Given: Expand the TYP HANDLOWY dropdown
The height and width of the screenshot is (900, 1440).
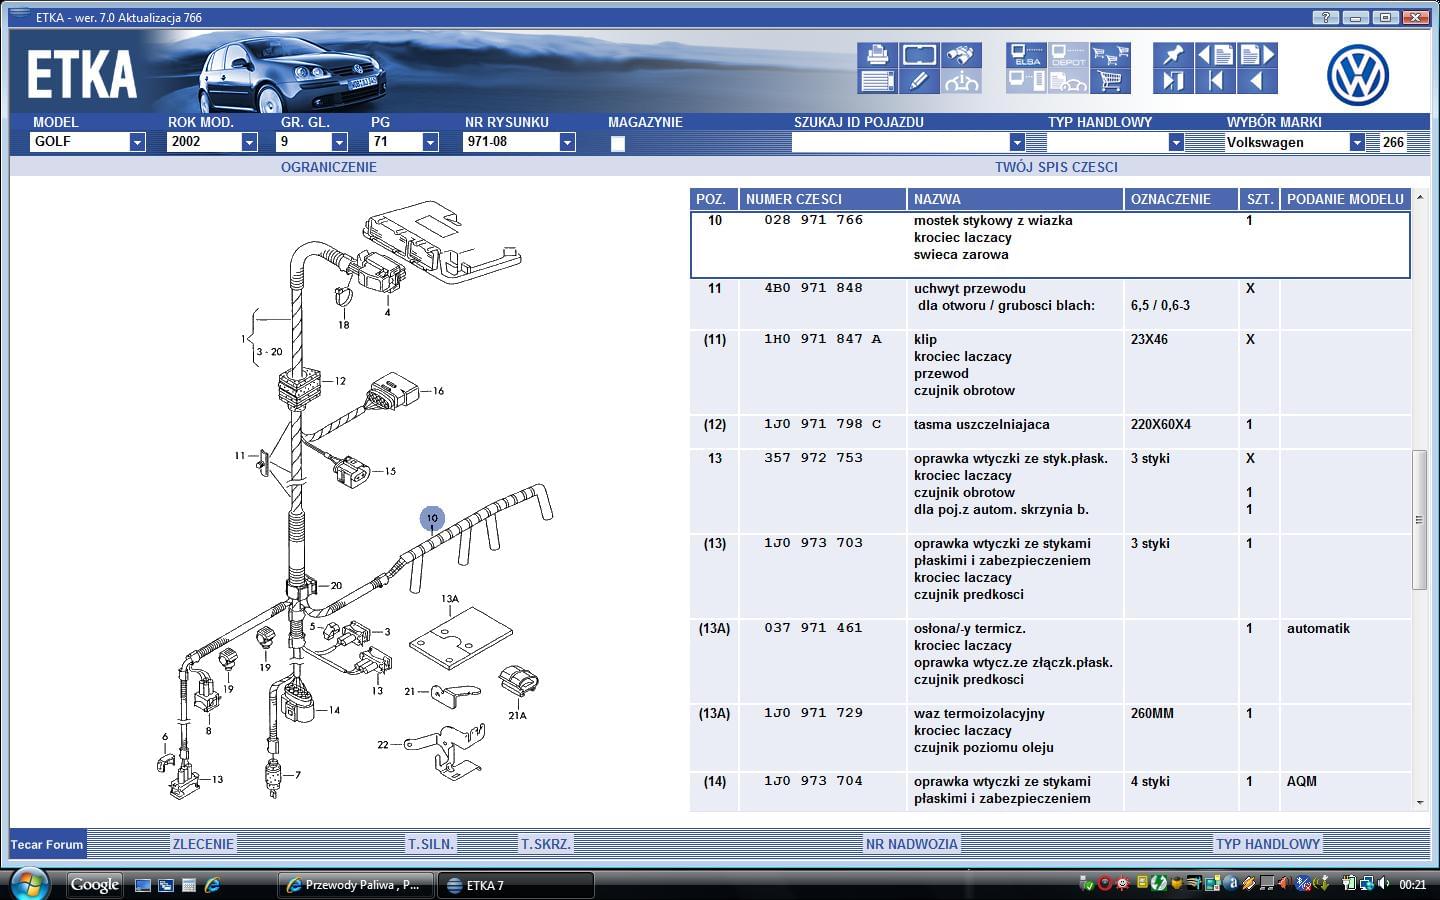Looking at the screenshot, I should point(1176,142).
